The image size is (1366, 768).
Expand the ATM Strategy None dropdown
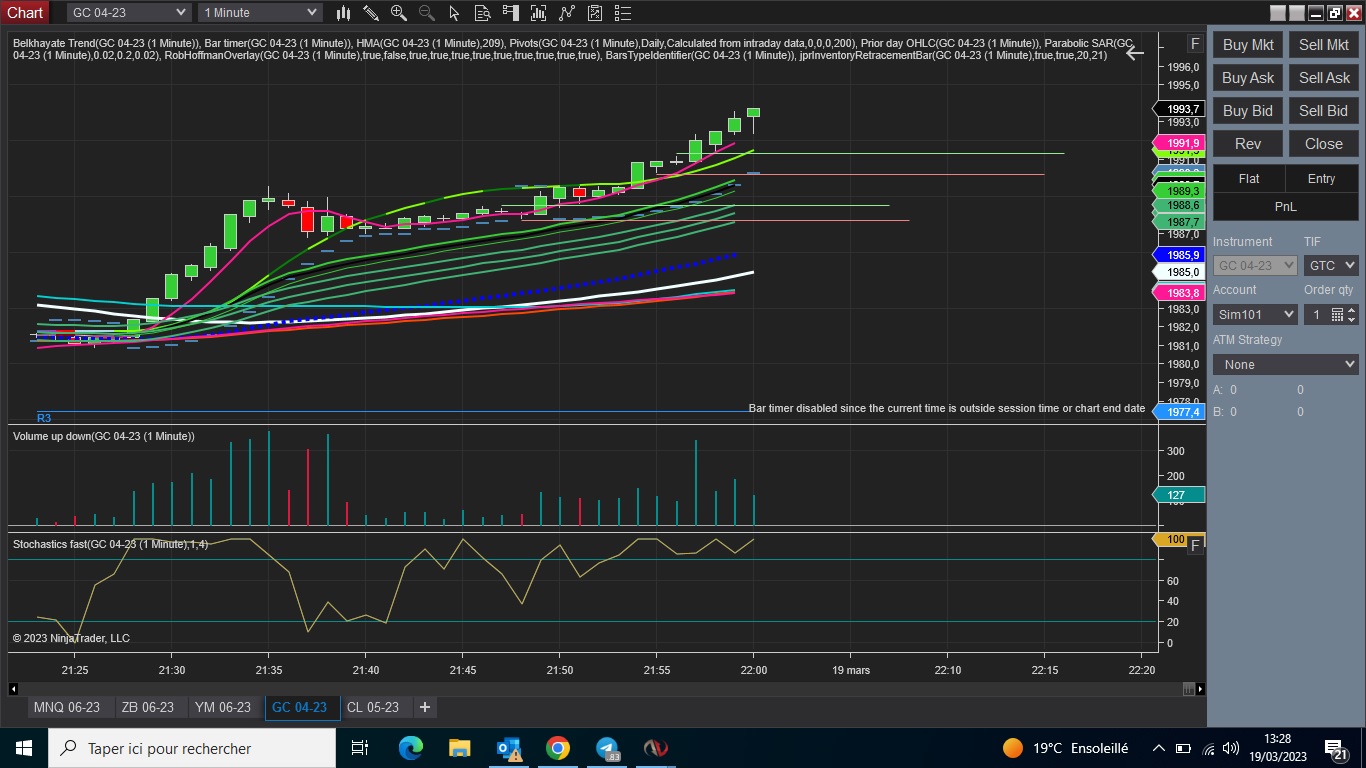[x=1285, y=364]
